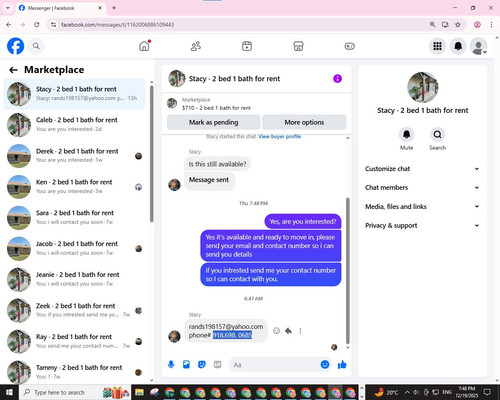
Task: Open Chrome three-dot menu
Action: pyautogui.click(x=491, y=24)
